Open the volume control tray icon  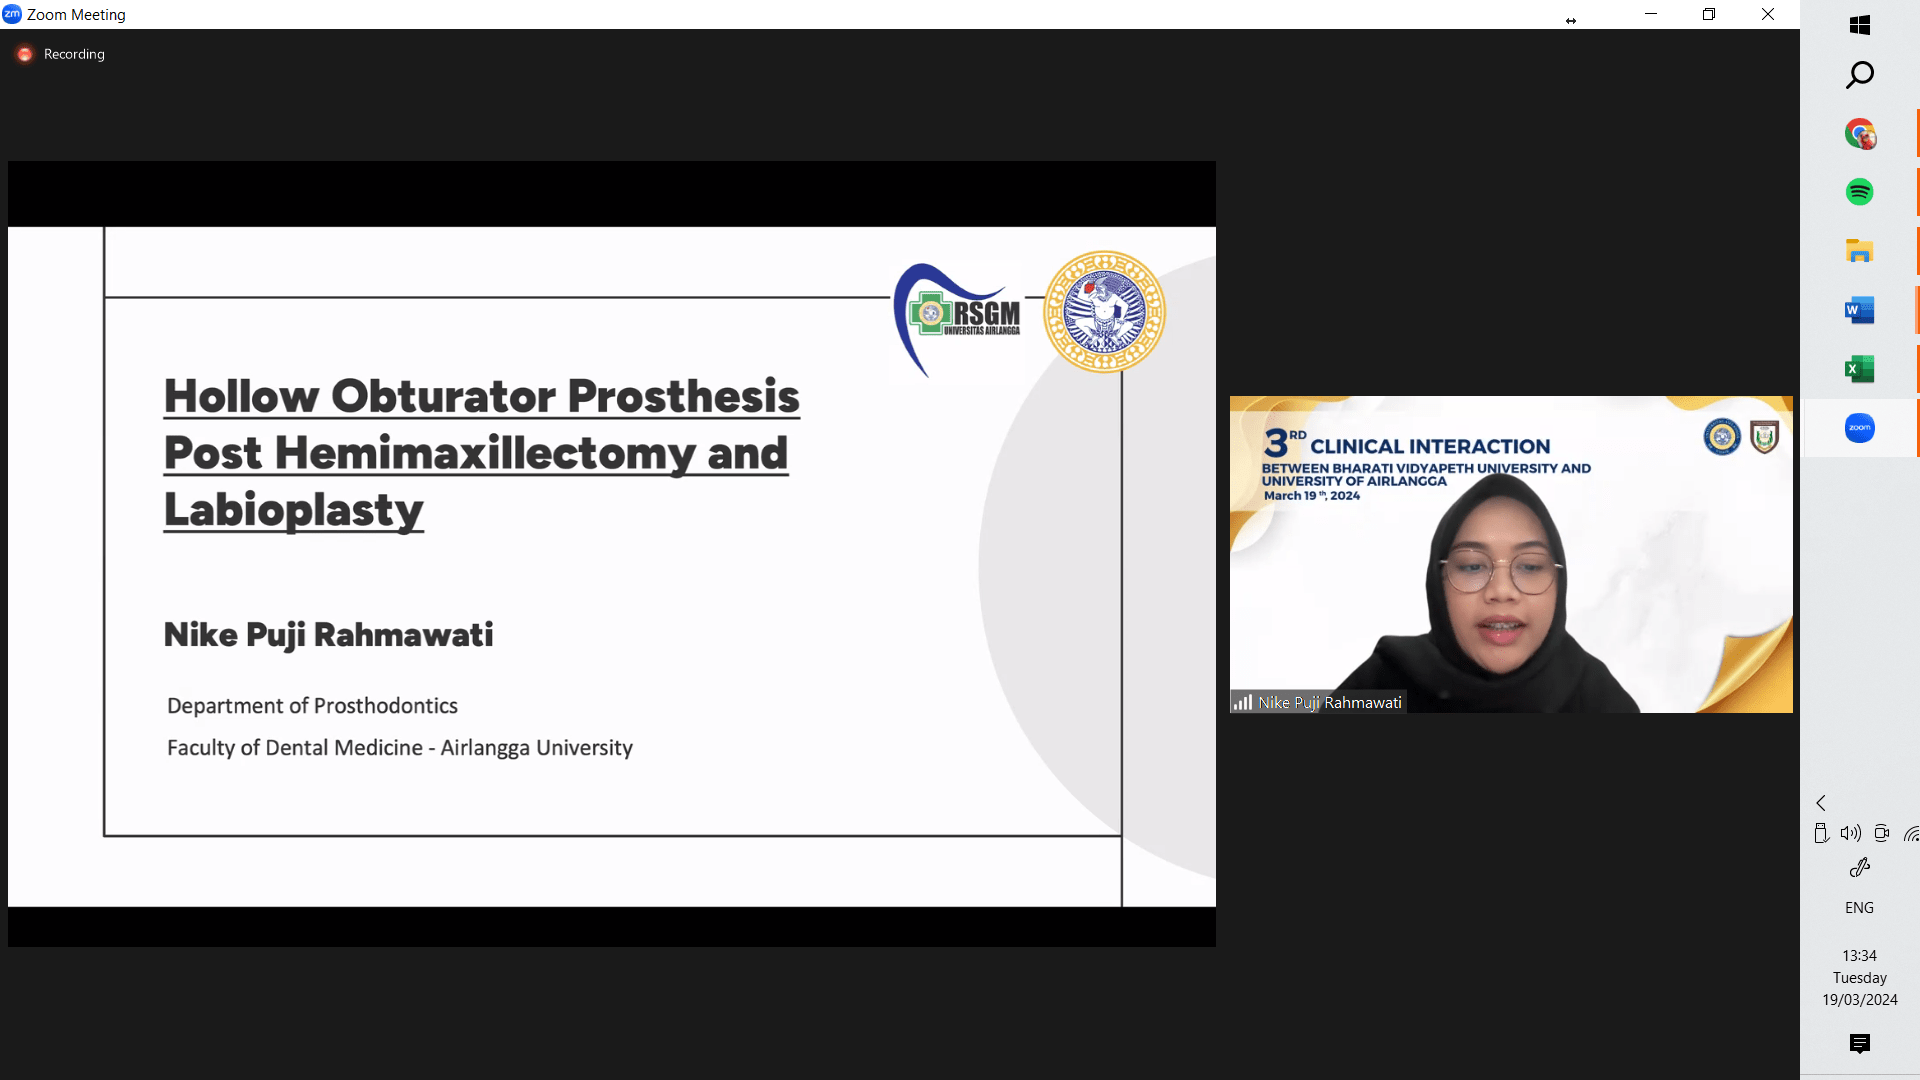click(x=1851, y=833)
